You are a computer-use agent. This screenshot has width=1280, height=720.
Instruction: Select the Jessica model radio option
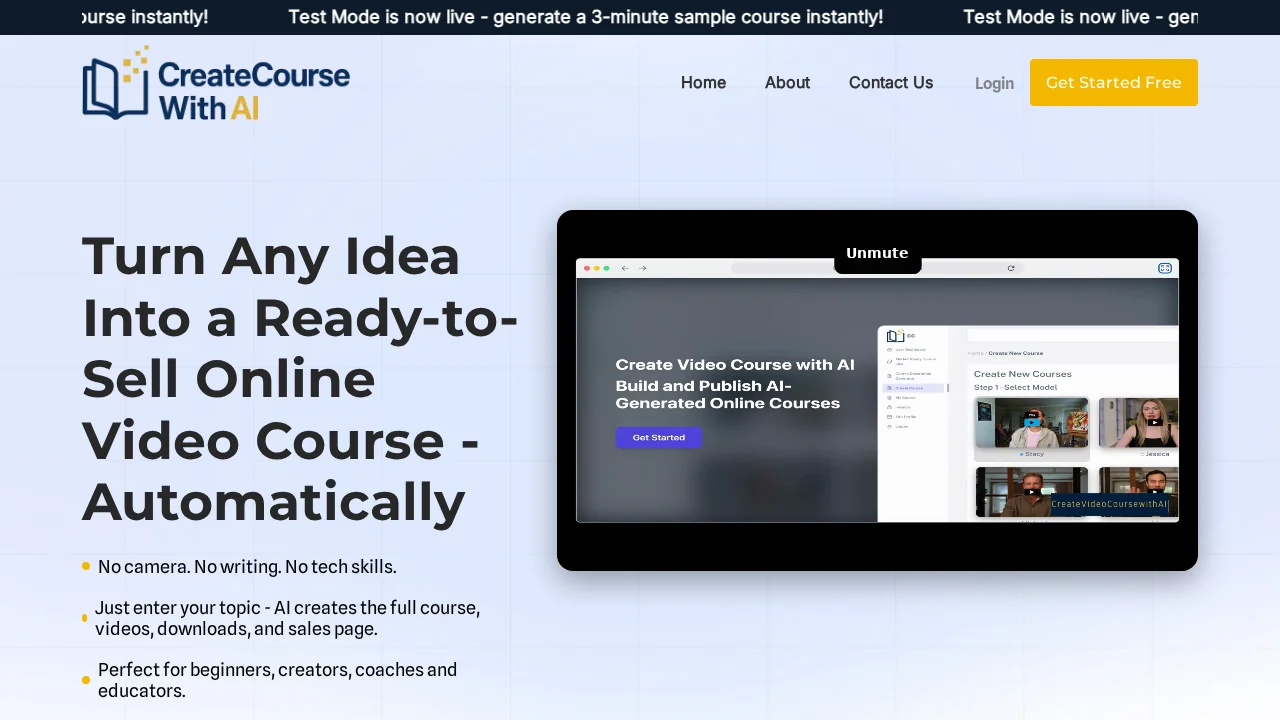(1144, 454)
